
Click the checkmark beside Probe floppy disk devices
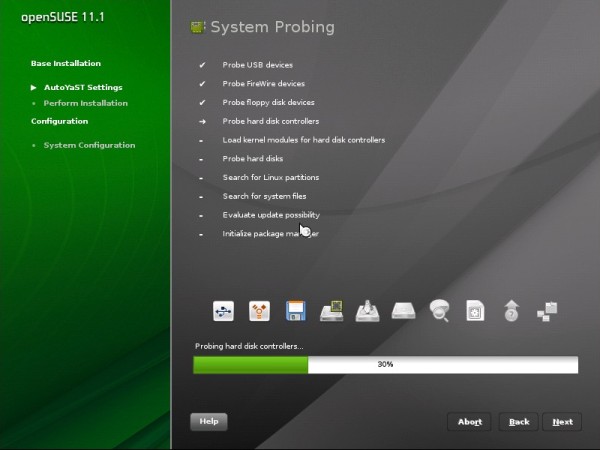click(x=202, y=103)
